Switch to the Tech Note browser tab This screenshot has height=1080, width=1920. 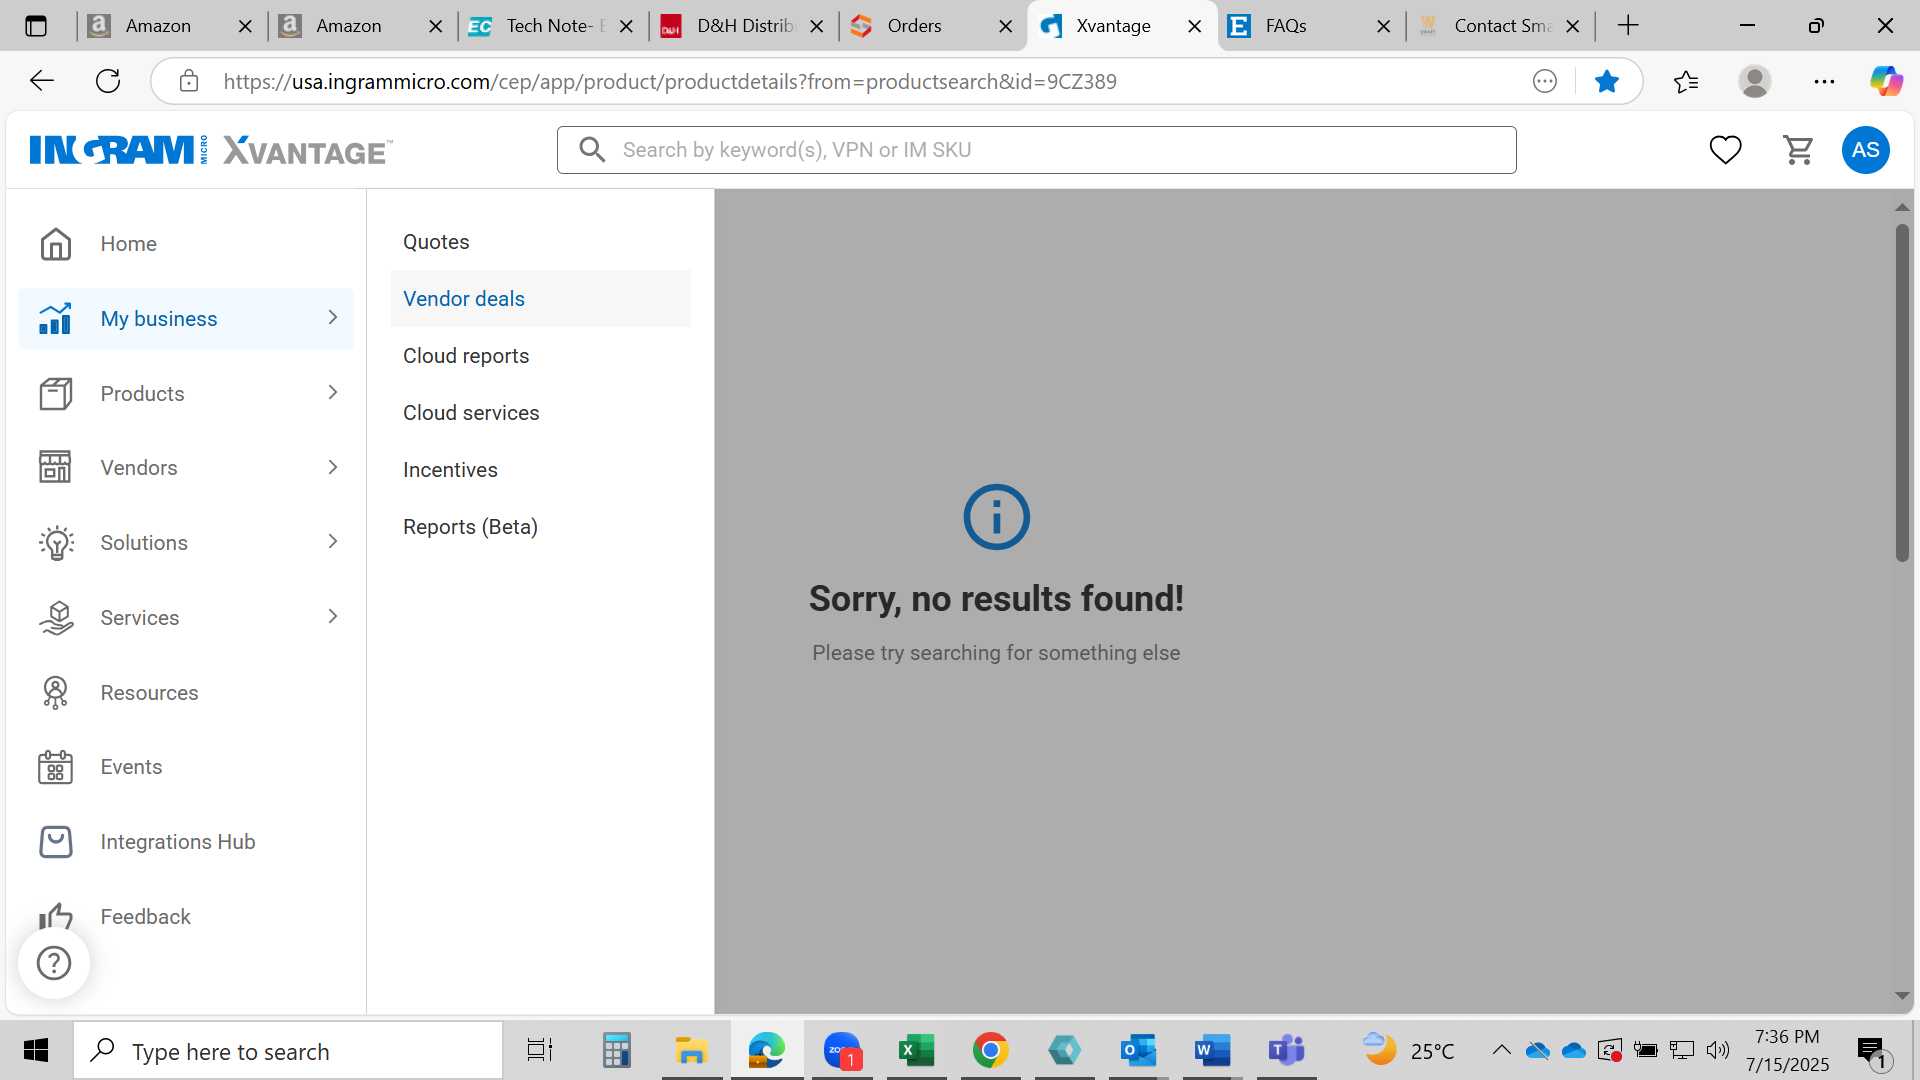tap(552, 26)
